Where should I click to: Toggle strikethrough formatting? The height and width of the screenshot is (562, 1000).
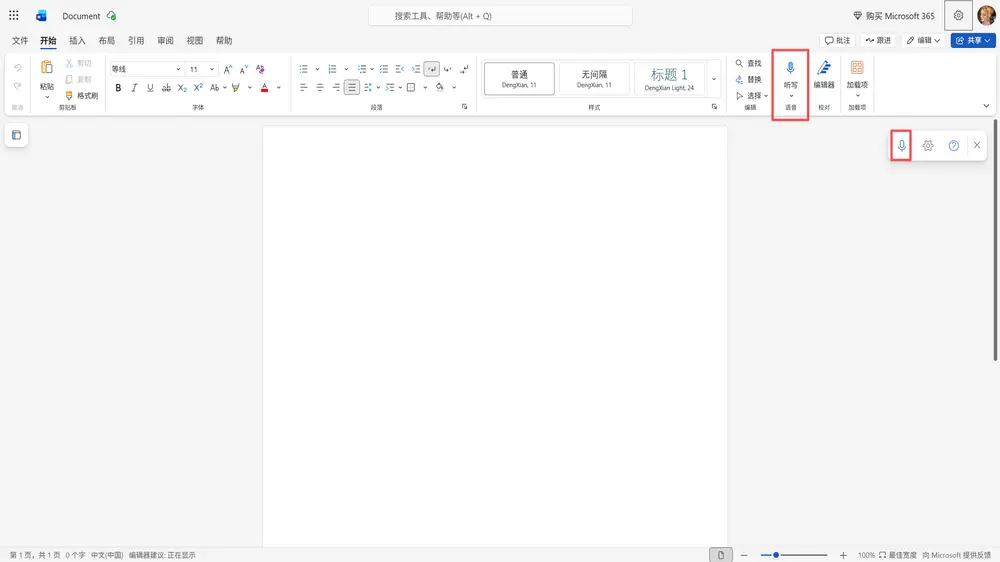click(x=166, y=87)
